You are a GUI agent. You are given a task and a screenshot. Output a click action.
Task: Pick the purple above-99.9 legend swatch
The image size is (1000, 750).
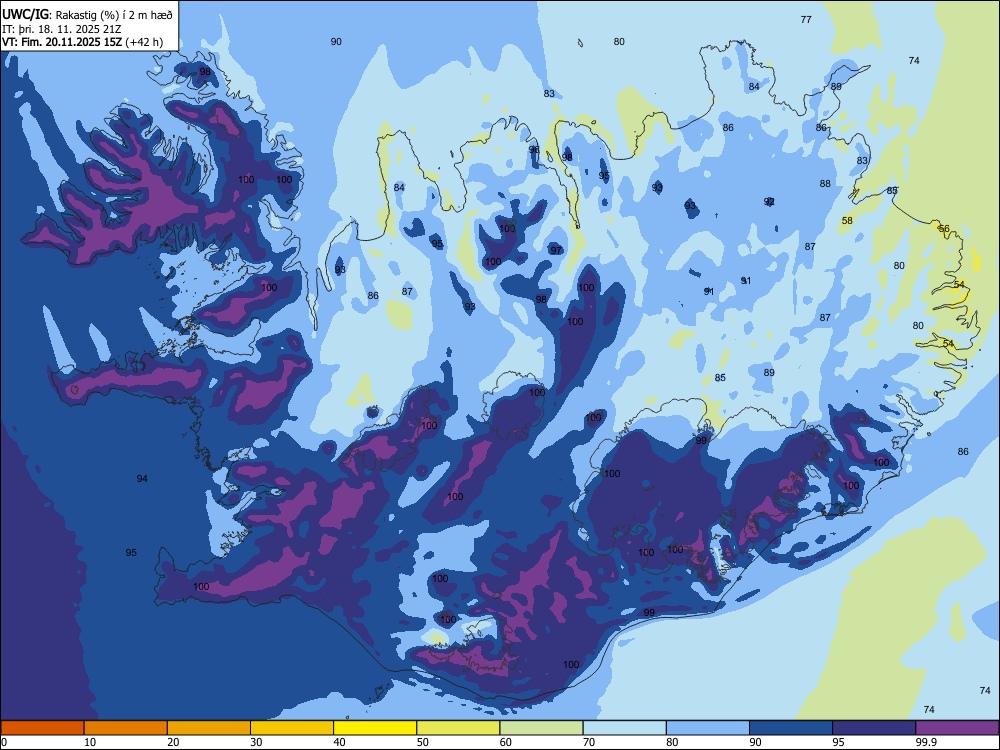957,728
